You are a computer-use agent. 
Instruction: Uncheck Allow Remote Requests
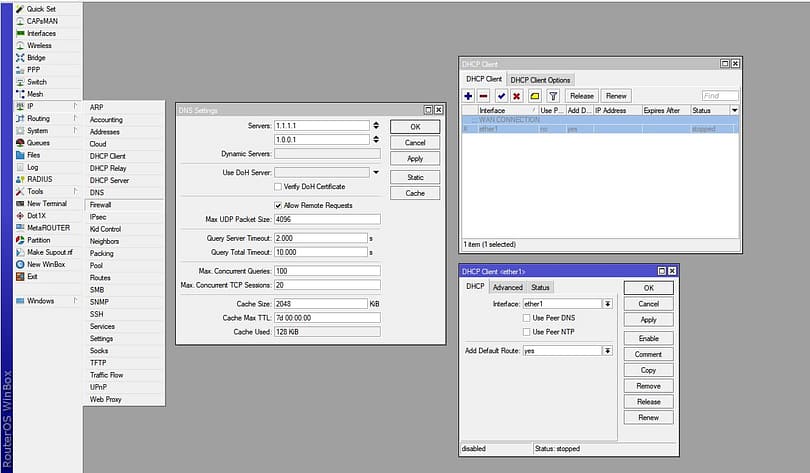click(278, 206)
